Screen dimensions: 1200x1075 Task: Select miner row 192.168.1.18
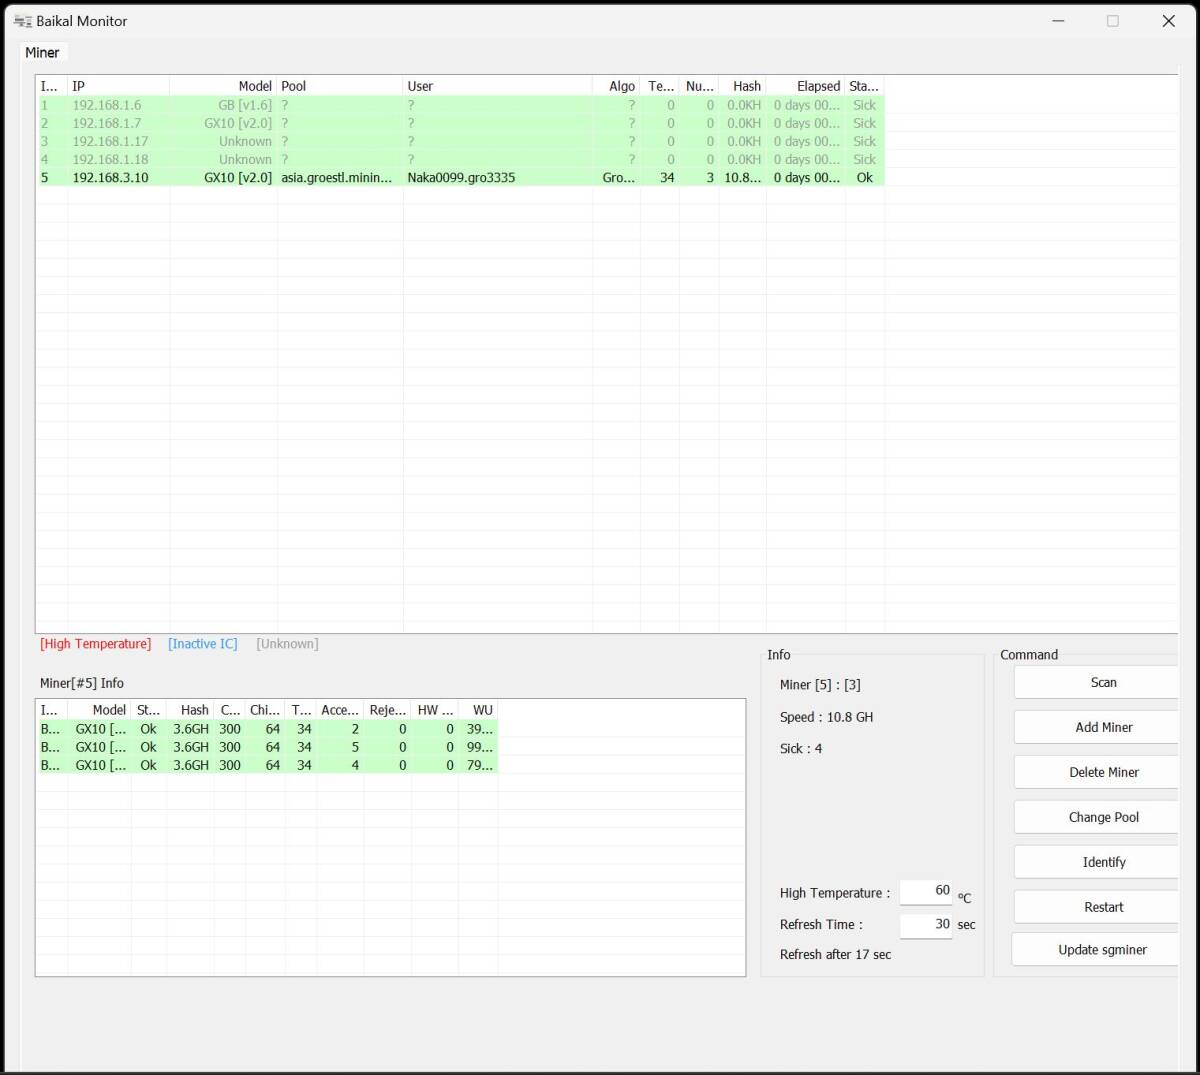point(460,159)
